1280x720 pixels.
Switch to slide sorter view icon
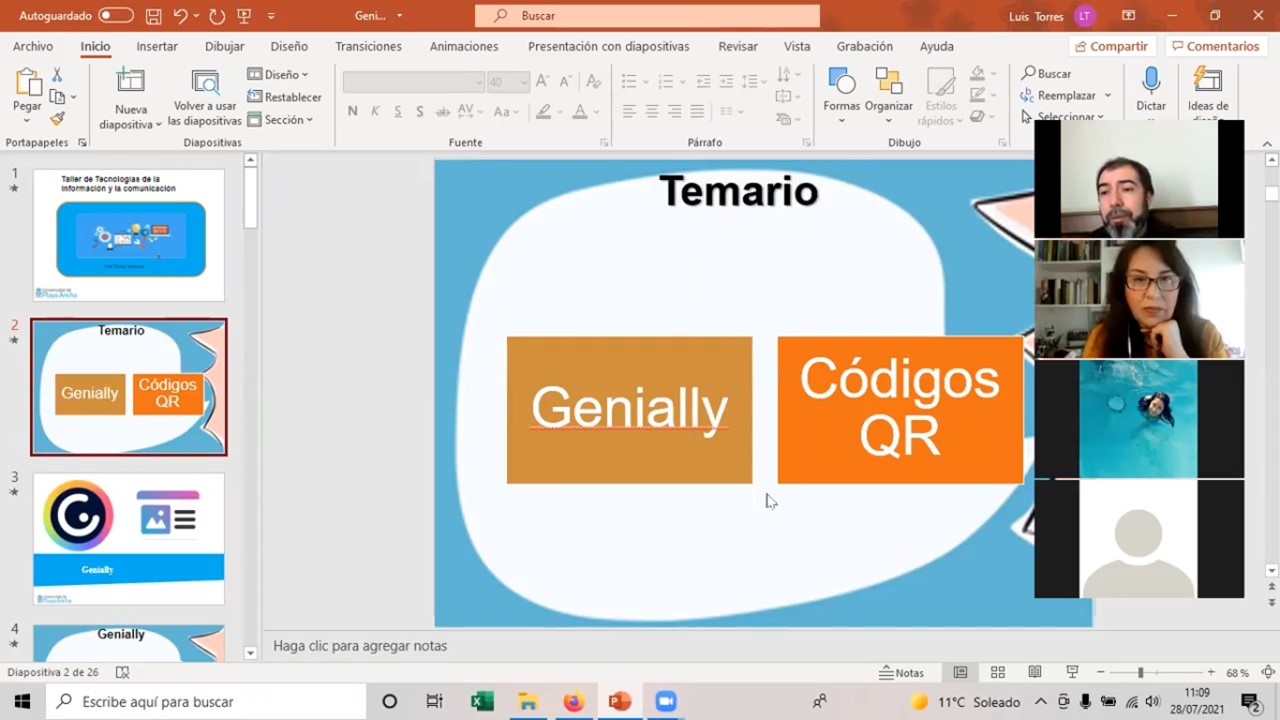997,673
